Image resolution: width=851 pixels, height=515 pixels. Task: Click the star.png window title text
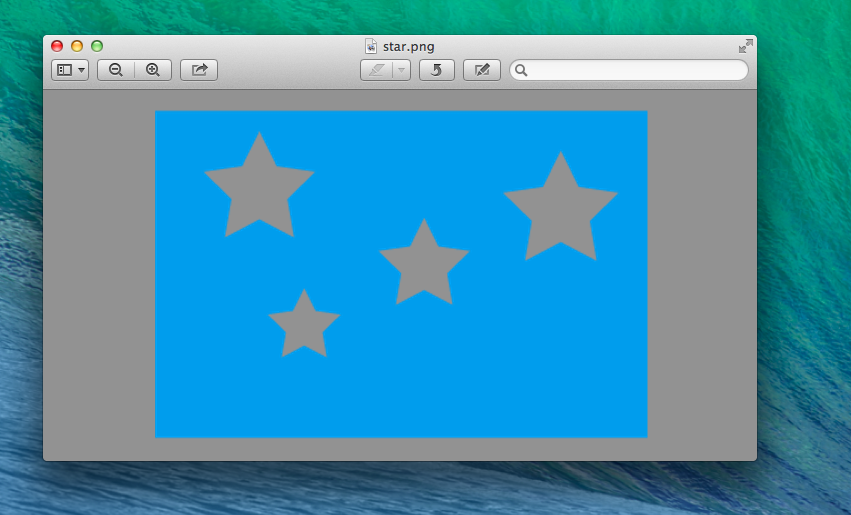coord(408,46)
